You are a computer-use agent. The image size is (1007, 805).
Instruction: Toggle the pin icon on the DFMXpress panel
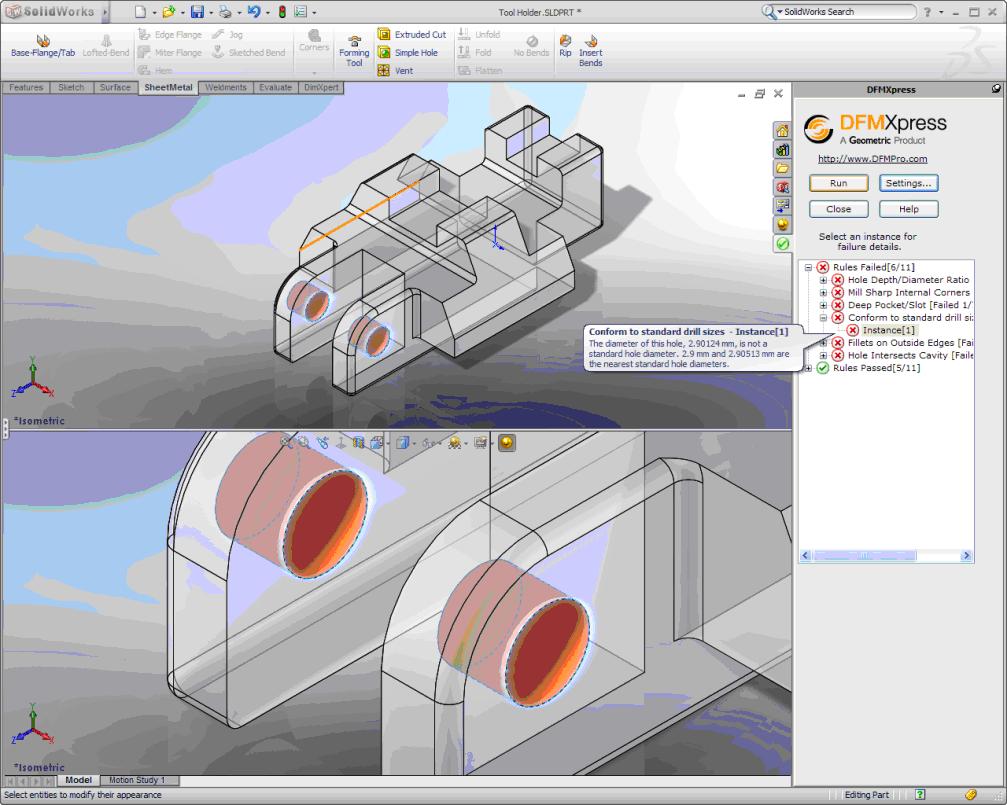[996, 89]
